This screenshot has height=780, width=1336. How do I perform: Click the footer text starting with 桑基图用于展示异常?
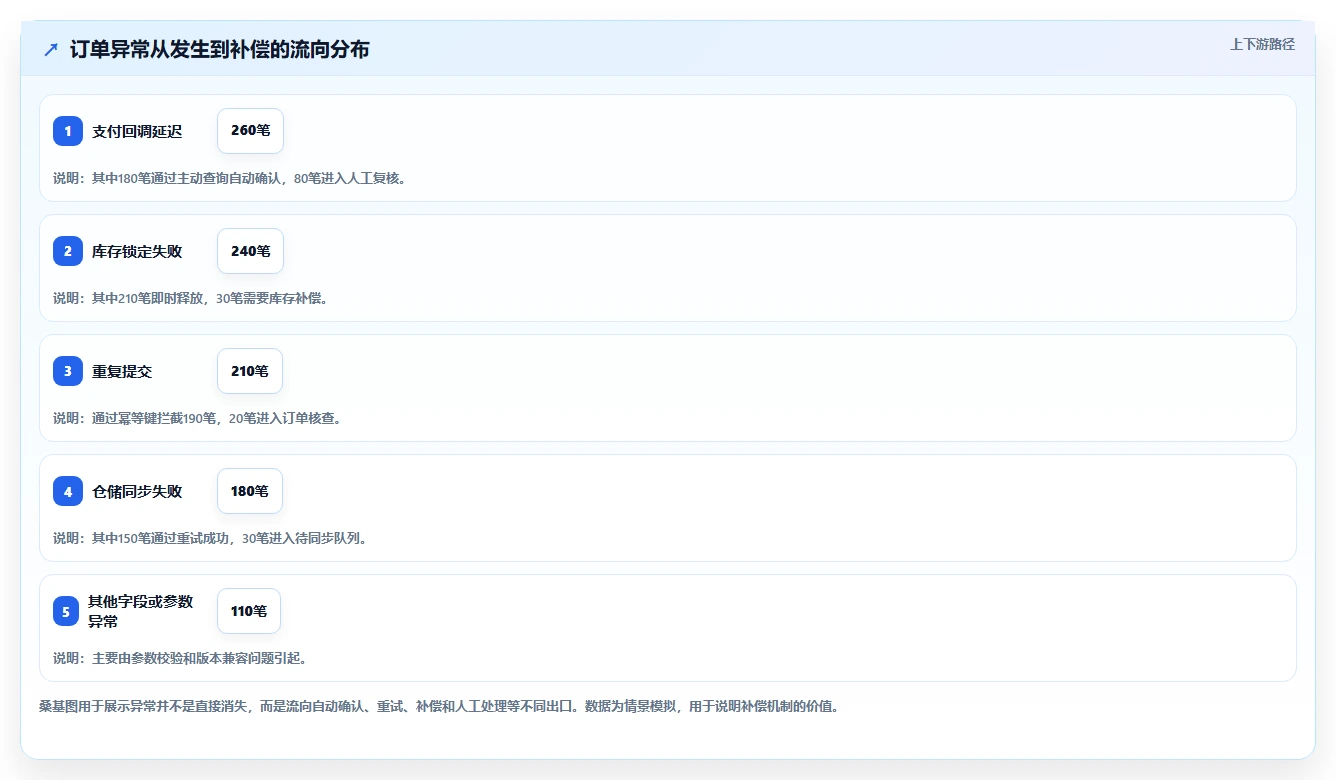tap(439, 706)
